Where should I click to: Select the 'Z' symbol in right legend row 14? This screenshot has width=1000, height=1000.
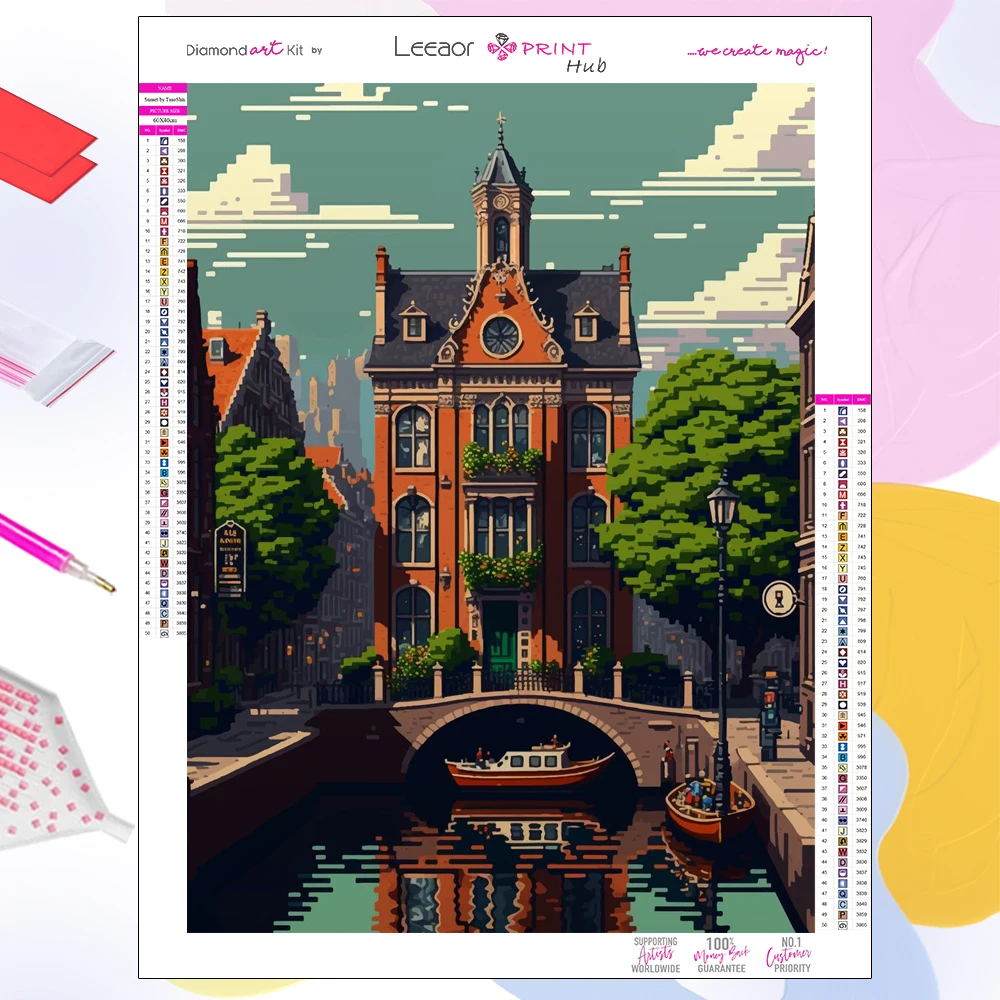click(842, 547)
